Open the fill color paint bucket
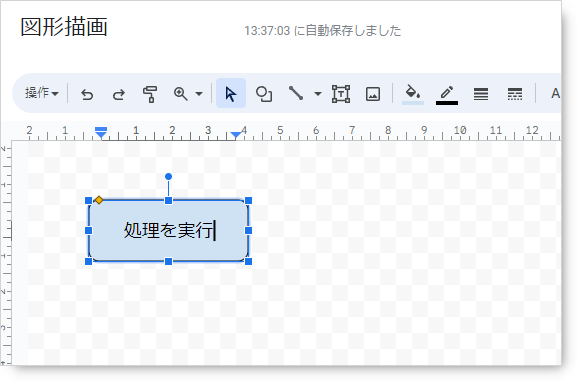Viewport: 577px width, 381px height. 413,94
